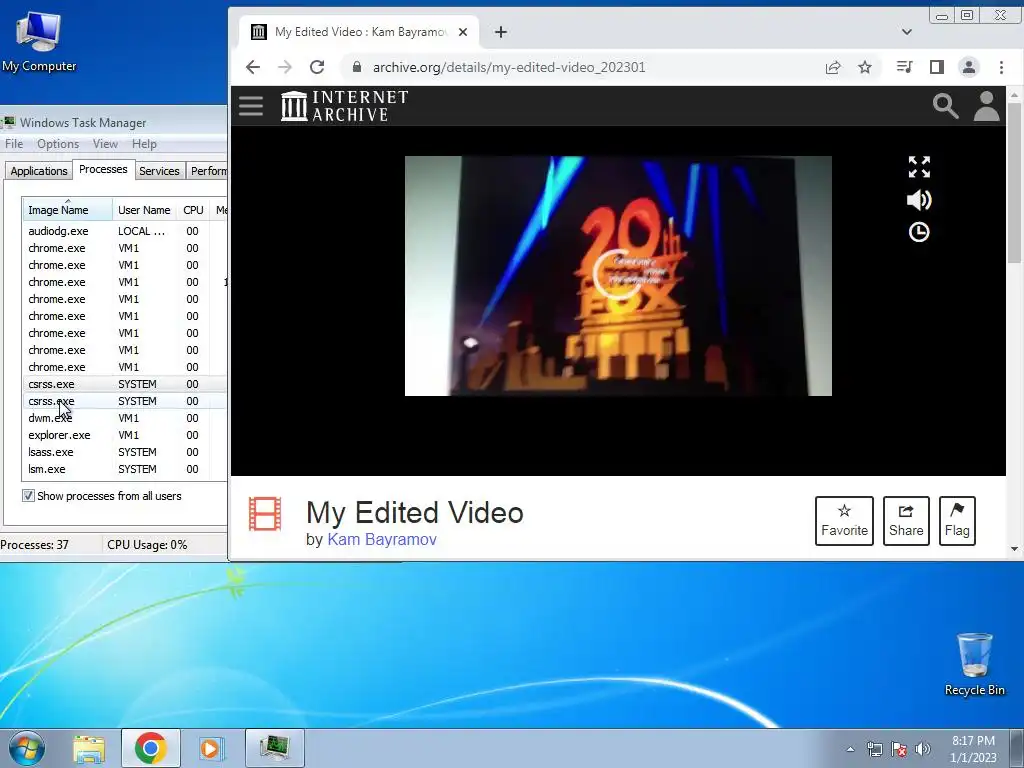
Task: Close the My Edited Video tab
Action: [463, 32]
